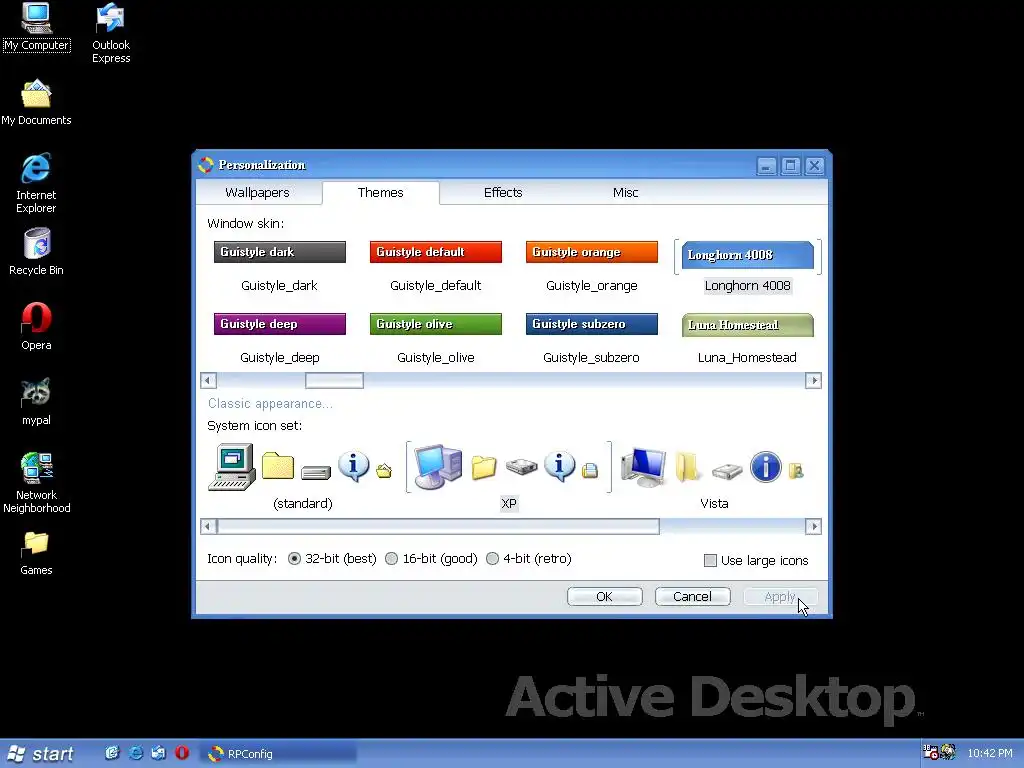Click the Apply button
Viewport: 1024px width, 768px height.
[780, 597]
